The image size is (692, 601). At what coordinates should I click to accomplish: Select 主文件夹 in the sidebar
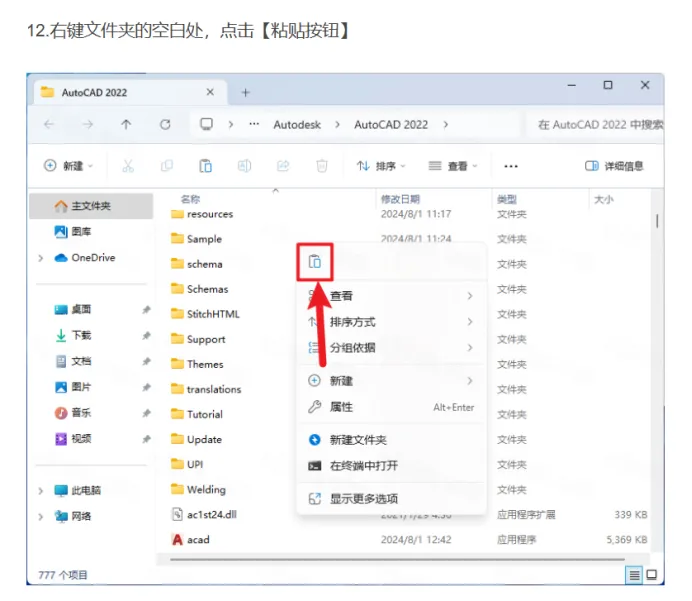(91, 206)
